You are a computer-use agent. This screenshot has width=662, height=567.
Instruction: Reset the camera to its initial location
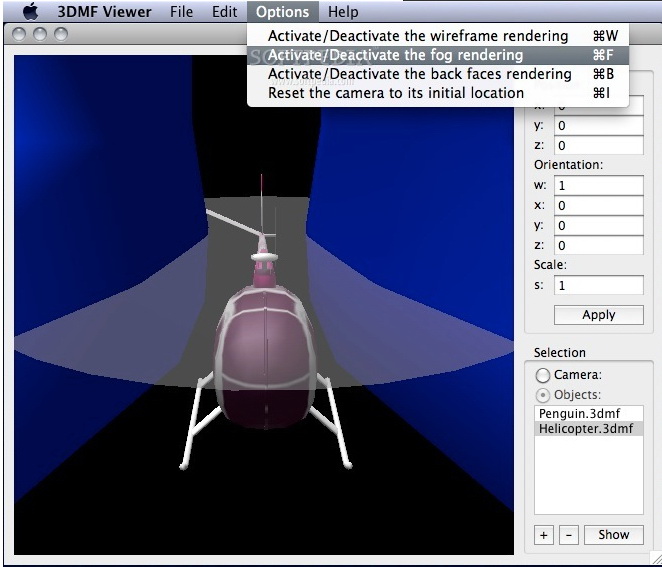[x=438, y=93]
